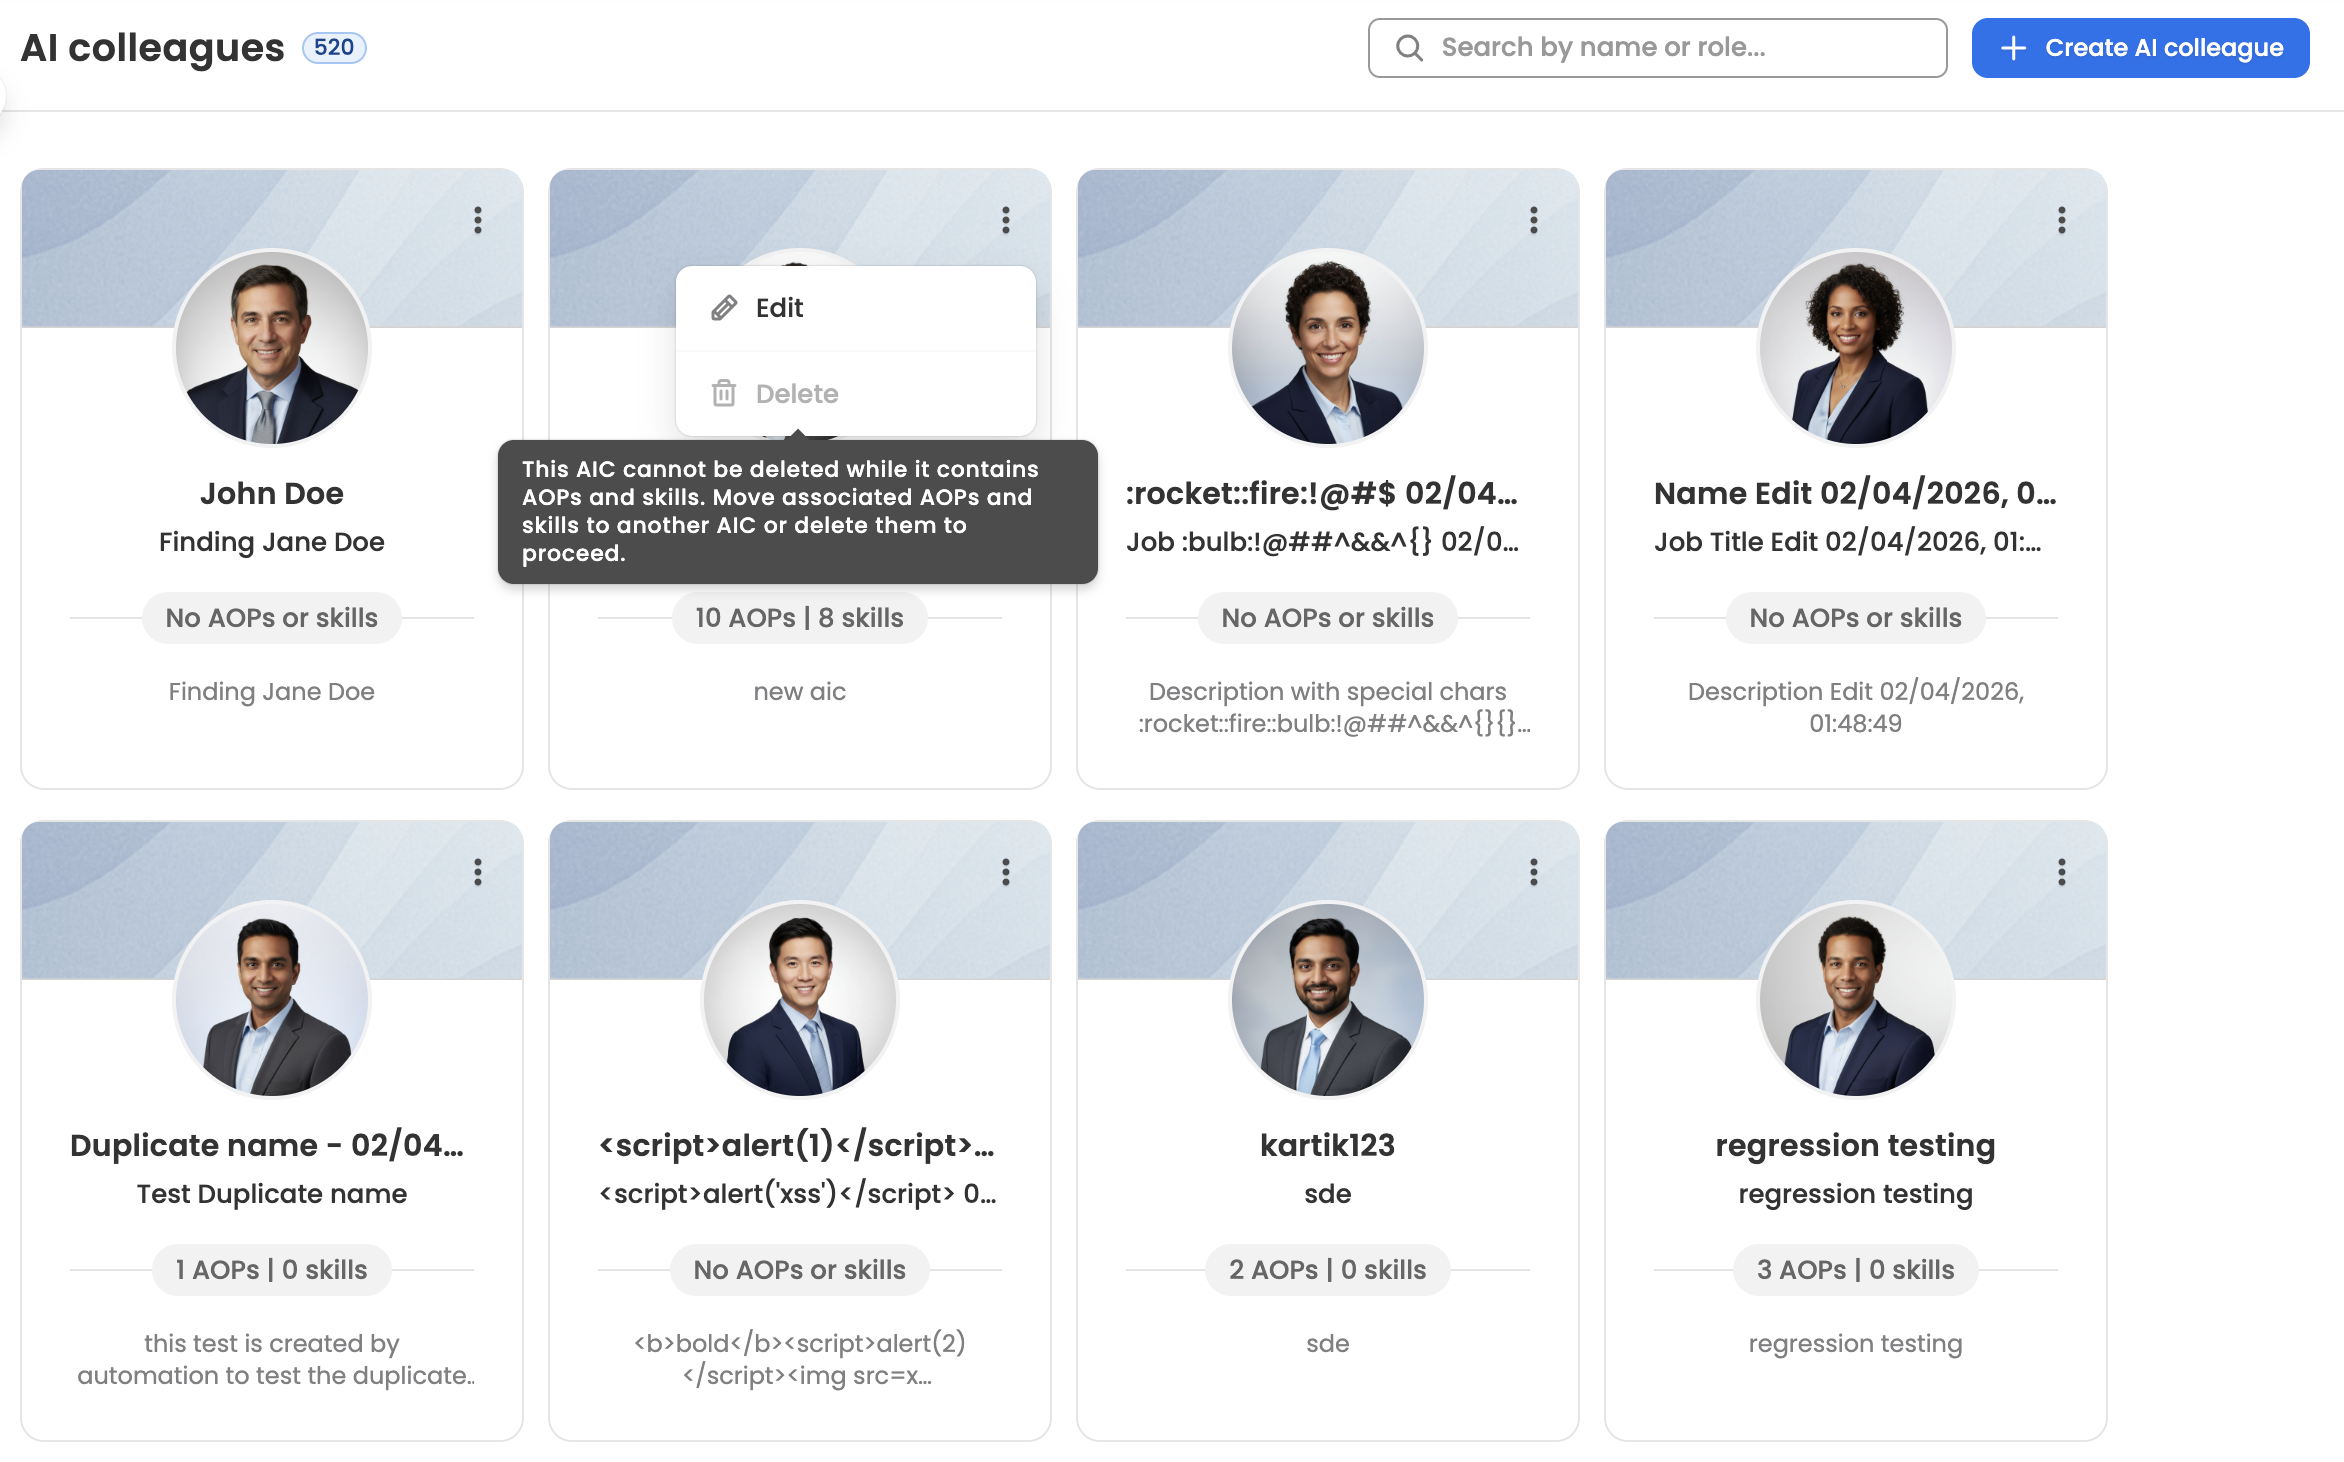Open script alert card's three-dot menu
The width and height of the screenshot is (2344, 1462).
point(1005,872)
